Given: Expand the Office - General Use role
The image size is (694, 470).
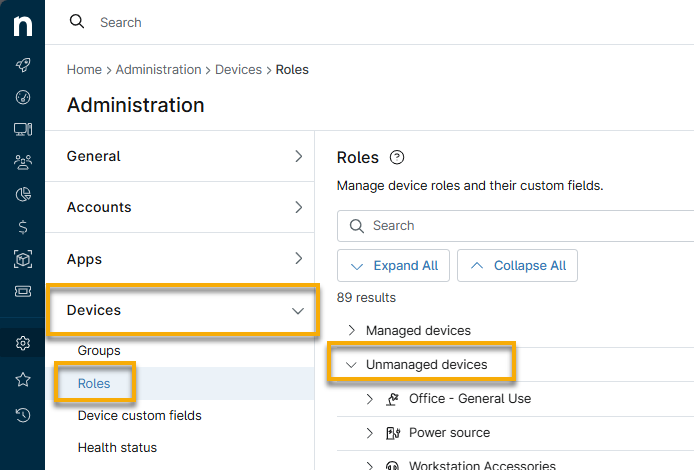Looking at the screenshot, I should point(370,399).
